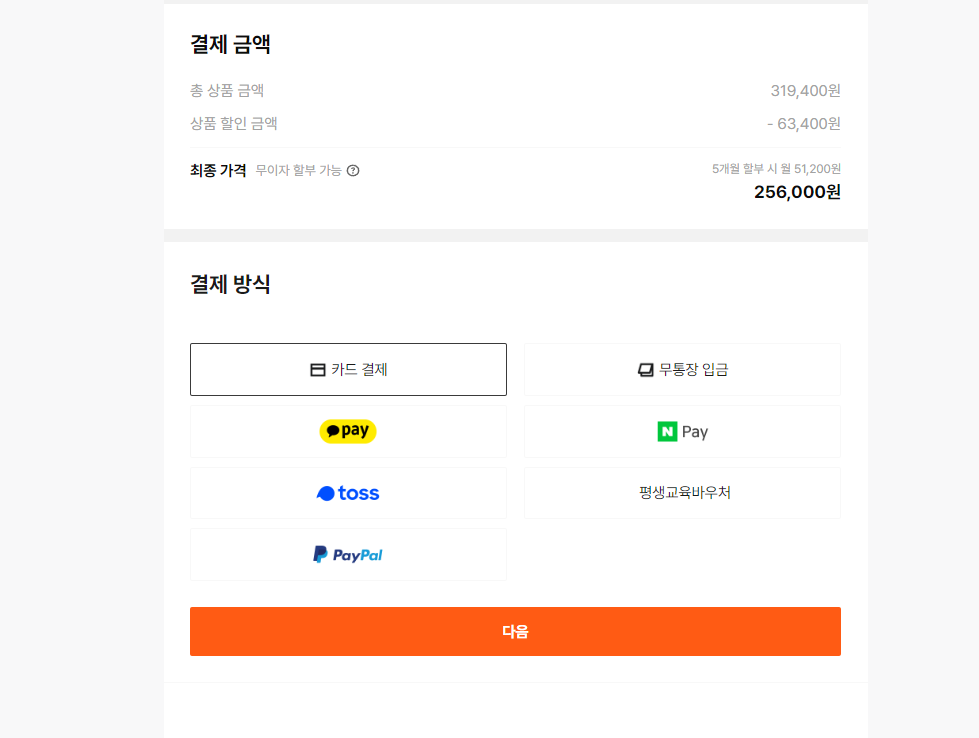Click the card icon inside 카드 결제 button
Image resolution: width=979 pixels, height=738 pixels.
[x=317, y=369]
